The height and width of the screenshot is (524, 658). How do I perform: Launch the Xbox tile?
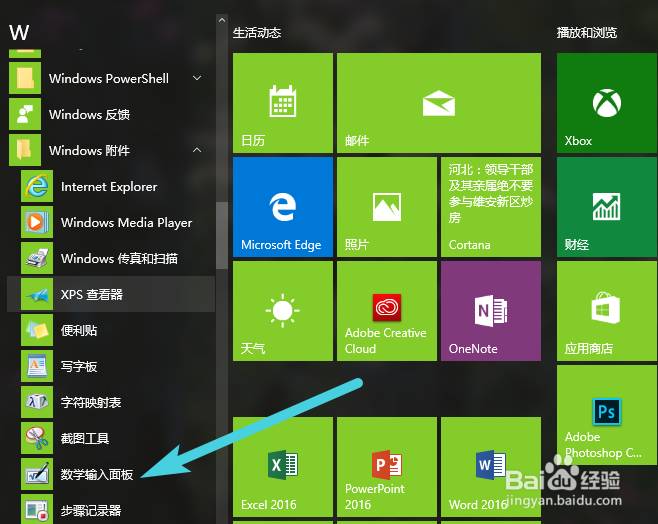click(x=607, y=103)
